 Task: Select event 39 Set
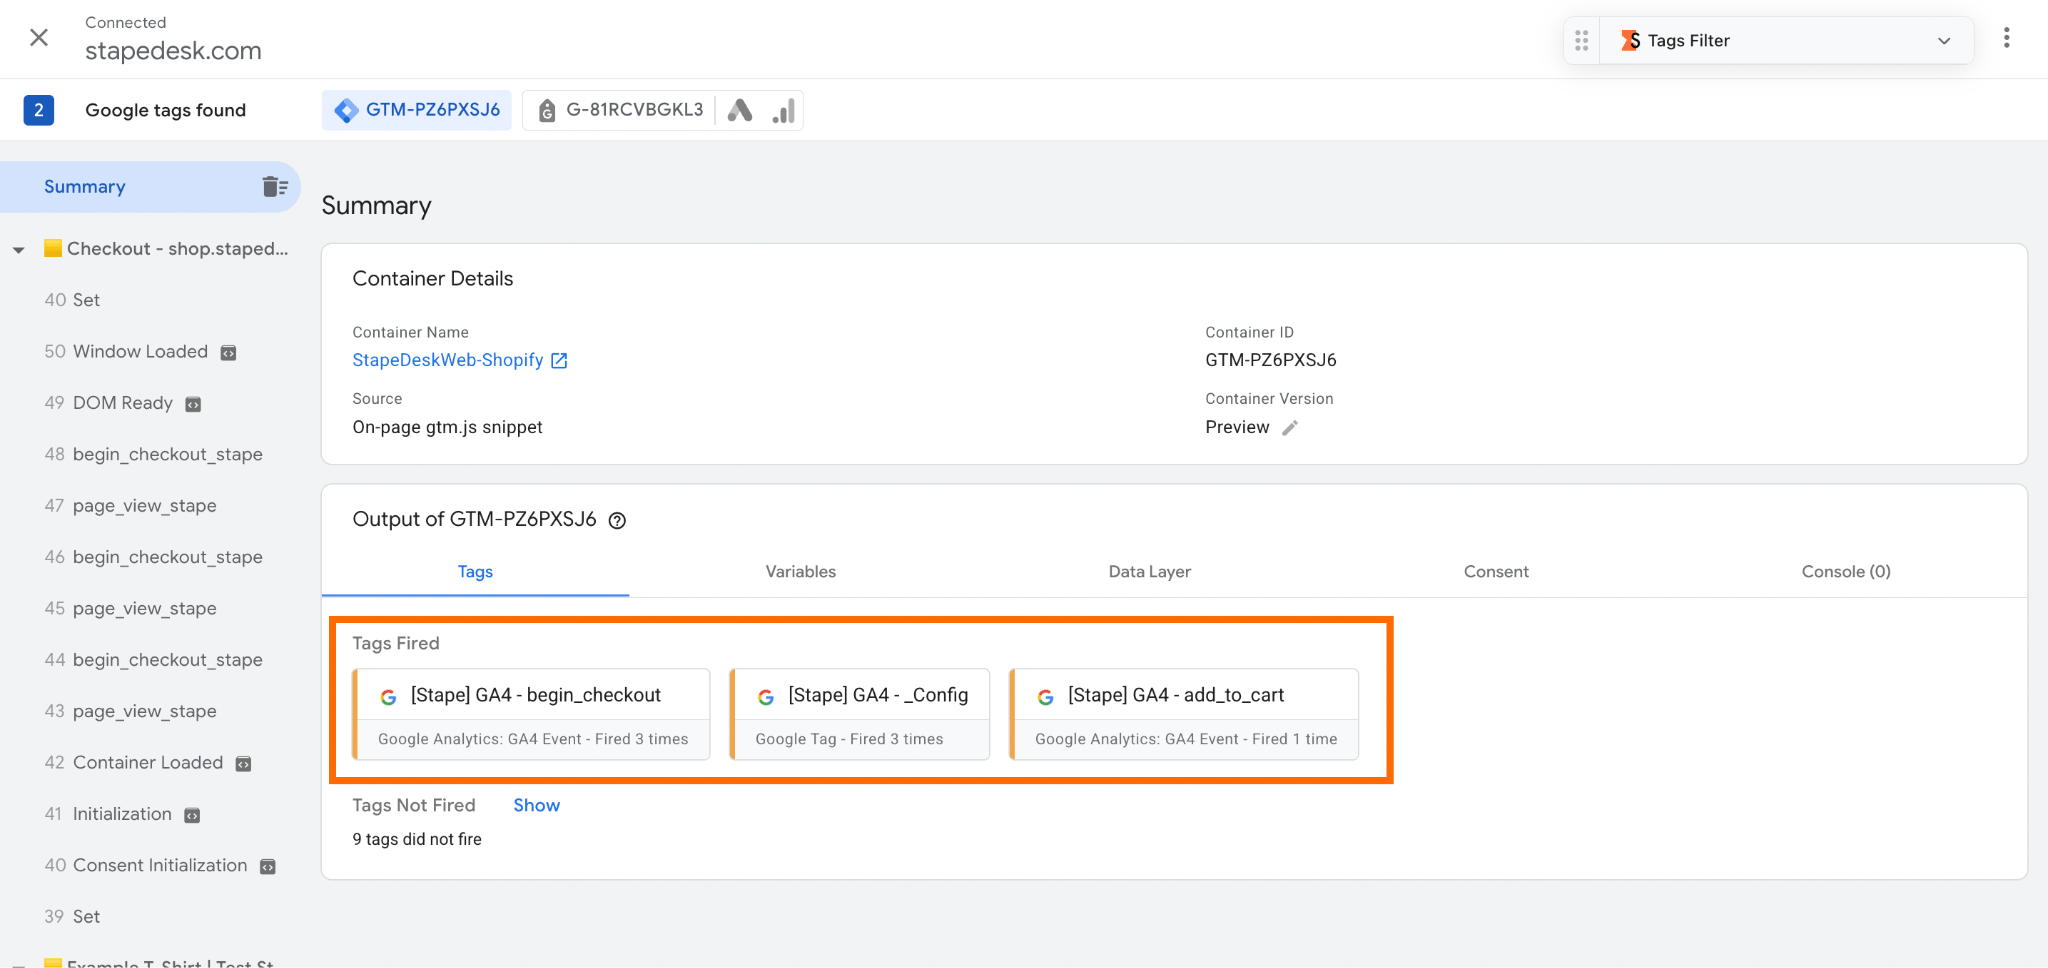(x=72, y=917)
